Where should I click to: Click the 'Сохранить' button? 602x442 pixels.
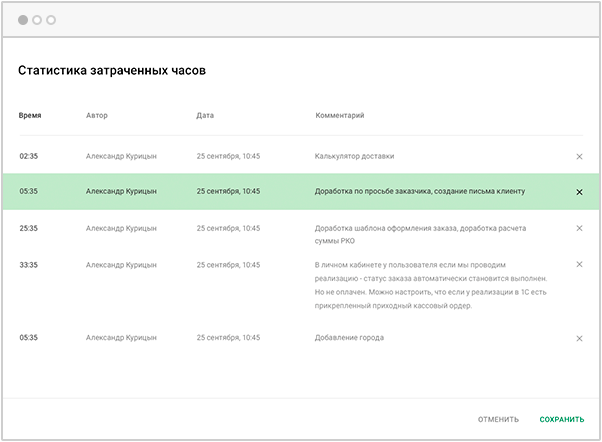(x=562, y=420)
